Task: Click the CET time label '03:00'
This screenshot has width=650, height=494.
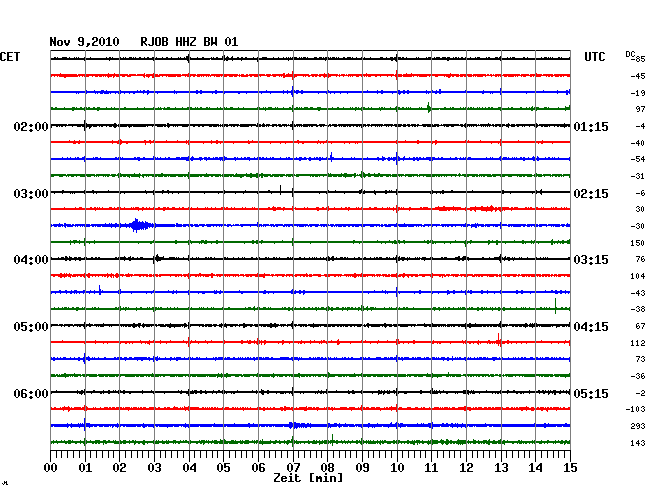Action: point(31,194)
